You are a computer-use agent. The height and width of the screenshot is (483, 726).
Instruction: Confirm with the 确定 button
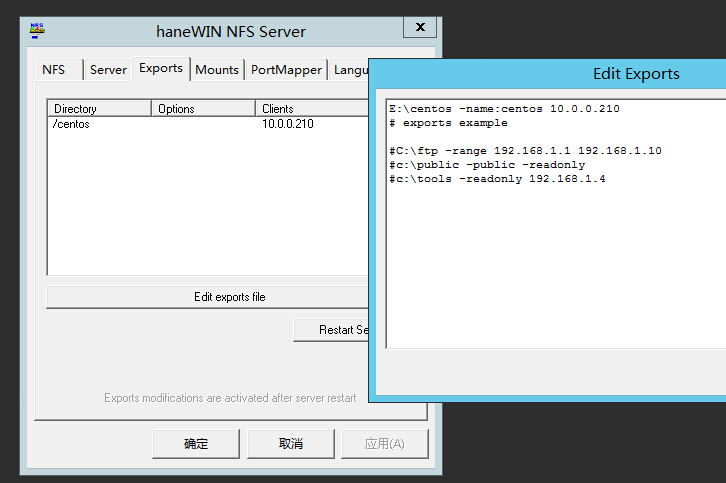pyautogui.click(x=196, y=443)
